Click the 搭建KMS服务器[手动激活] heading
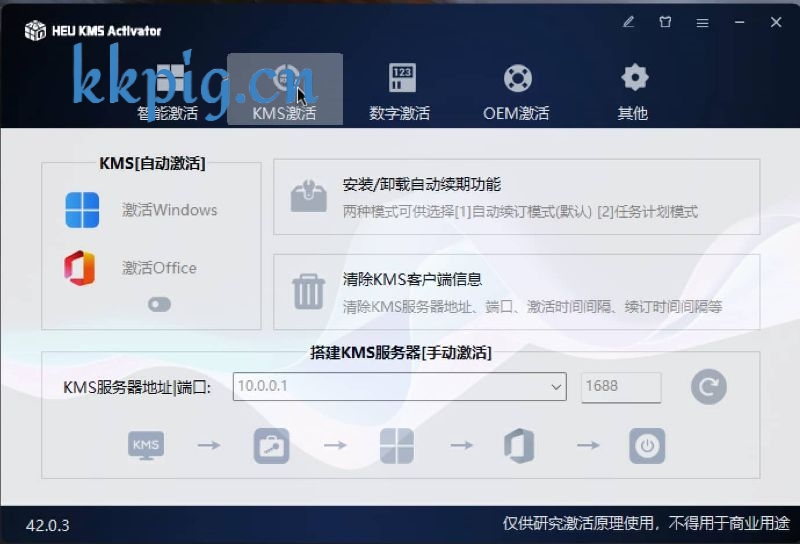The height and width of the screenshot is (544, 800). pyautogui.click(x=401, y=352)
